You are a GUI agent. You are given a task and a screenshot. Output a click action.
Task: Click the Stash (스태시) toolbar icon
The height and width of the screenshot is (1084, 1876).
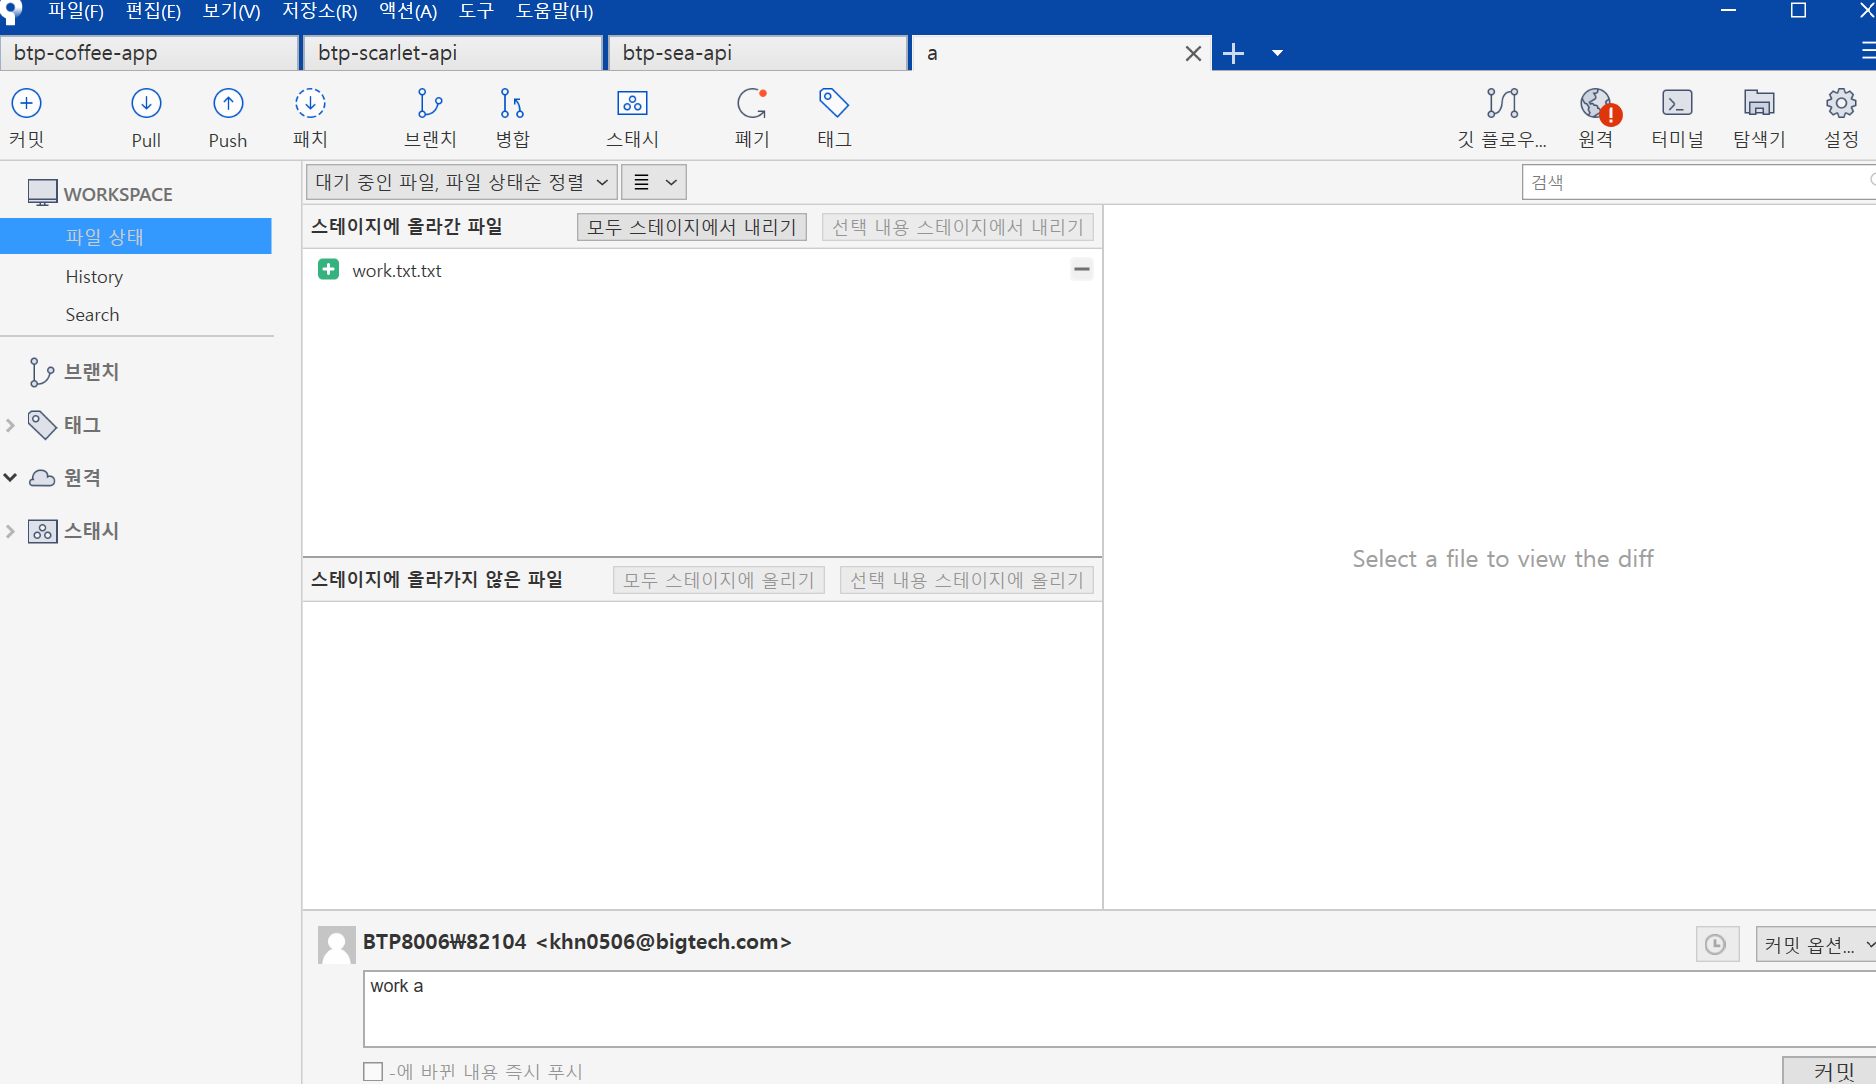[x=632, y=117]
